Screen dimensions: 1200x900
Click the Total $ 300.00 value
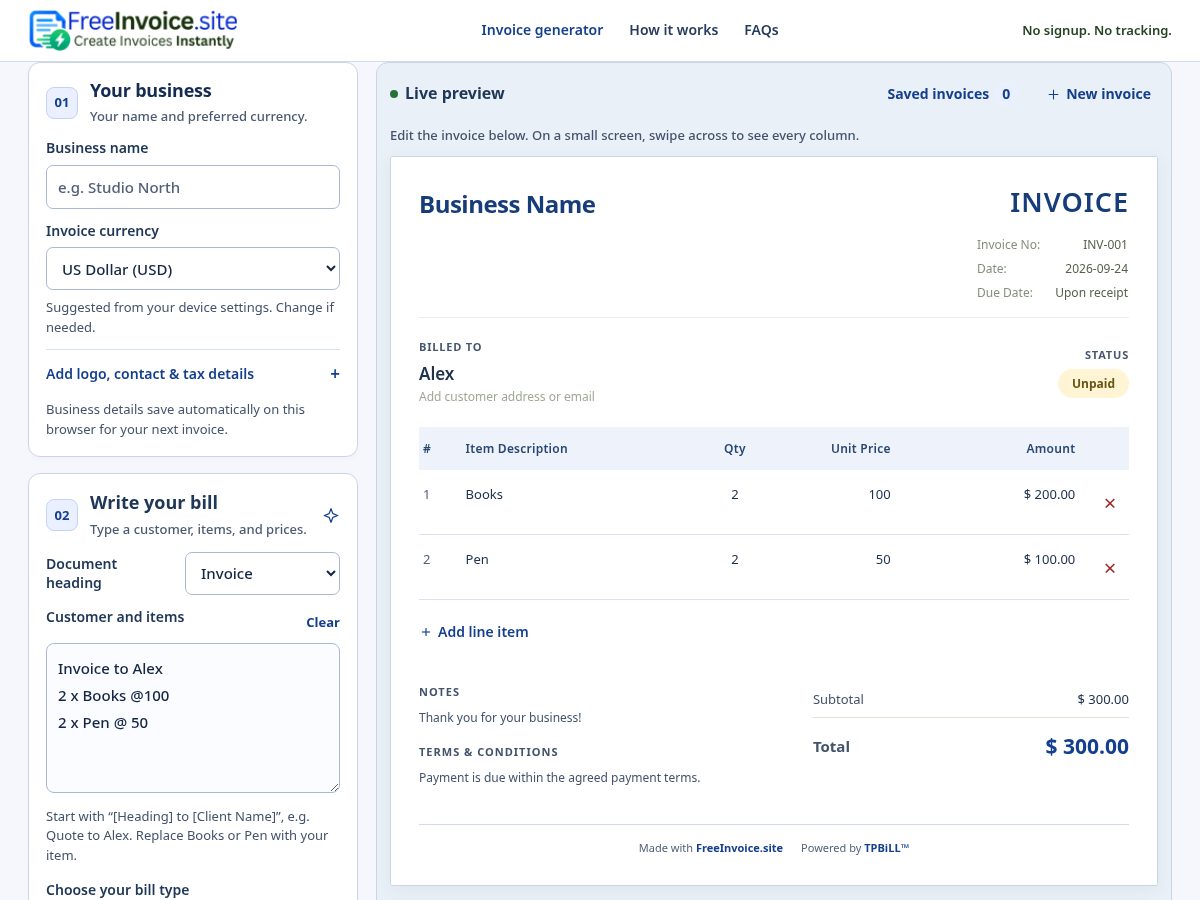coord(1087,747)
